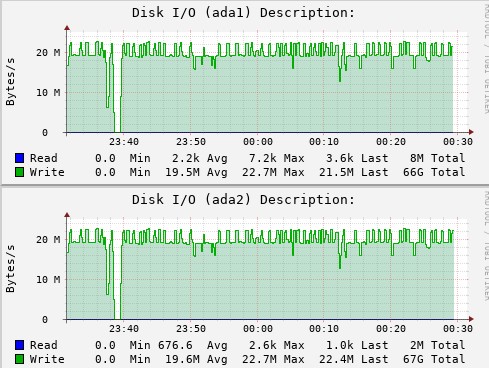Click the 10 M axis label on ada2 graph
Image resolution: width=489 pixels, height=368 pixels.
[48, 280]
